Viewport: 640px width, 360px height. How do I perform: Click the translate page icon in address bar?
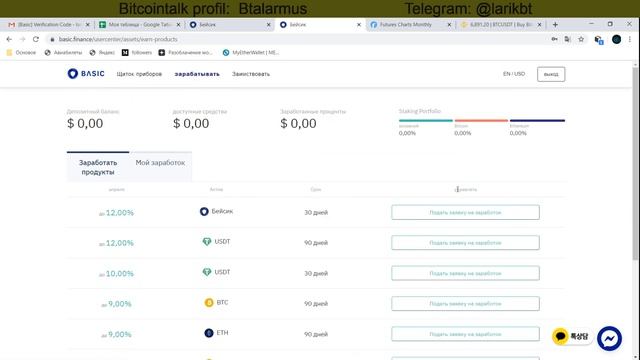[x=567, y=39]
